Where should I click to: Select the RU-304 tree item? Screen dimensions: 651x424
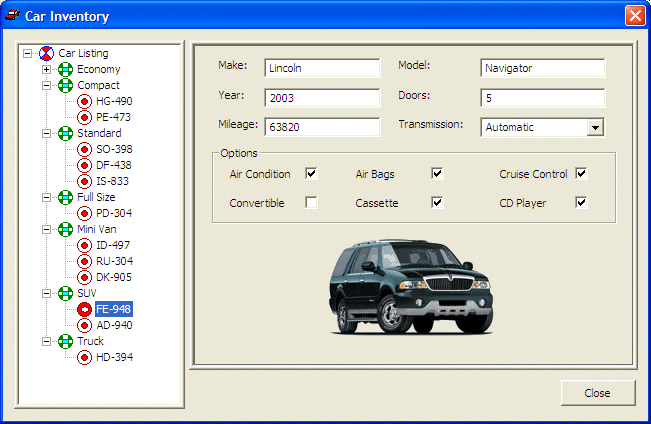[115, 261]
